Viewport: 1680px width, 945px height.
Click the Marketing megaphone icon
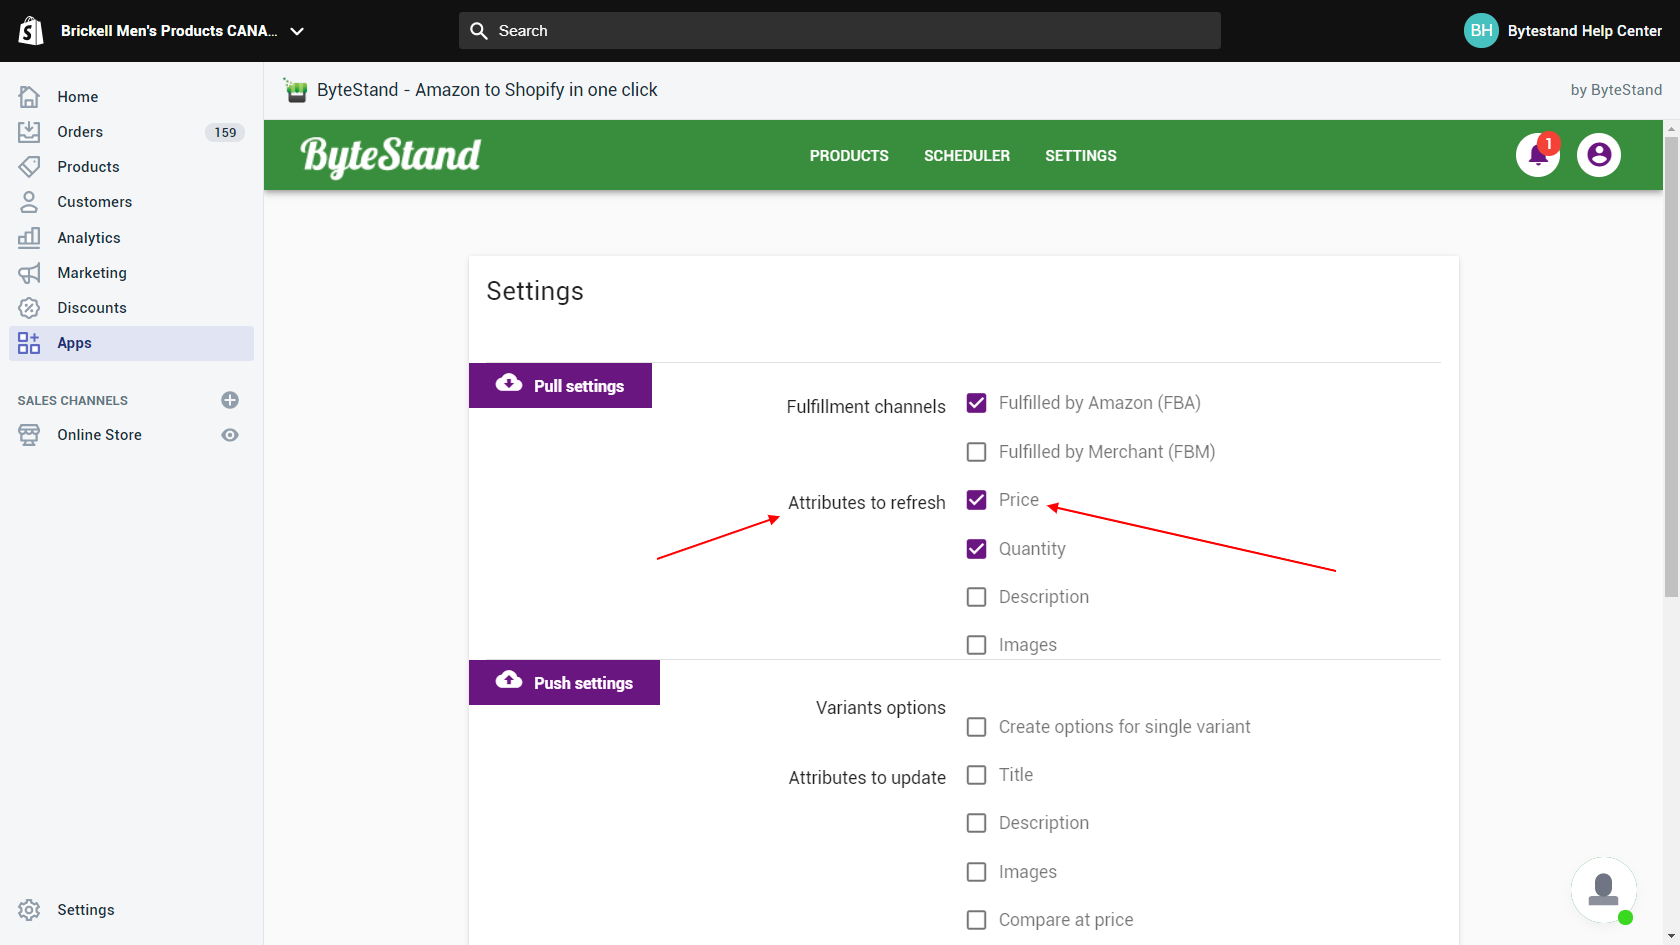point(29,273)
